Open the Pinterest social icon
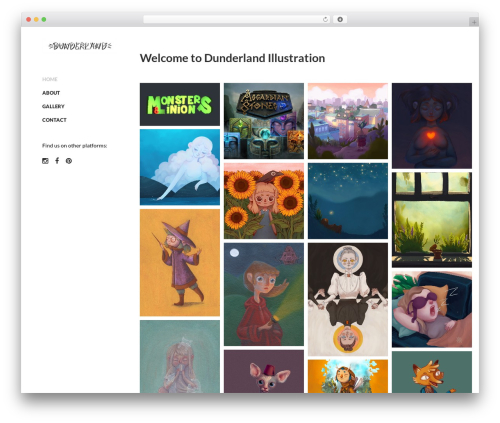This screenshot has height=423, width=500. point(69,161)
